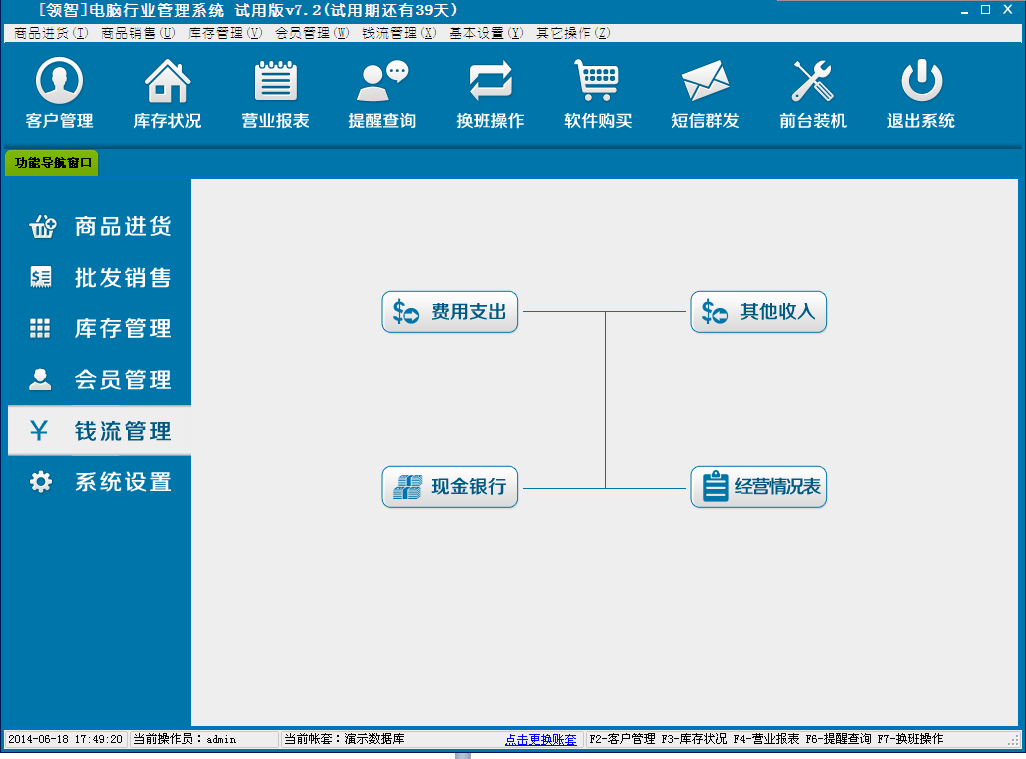Viewport: 1026px width, 759px height.
Task: Click the grid icon beside 库存管理
Action: pos(40,328)
